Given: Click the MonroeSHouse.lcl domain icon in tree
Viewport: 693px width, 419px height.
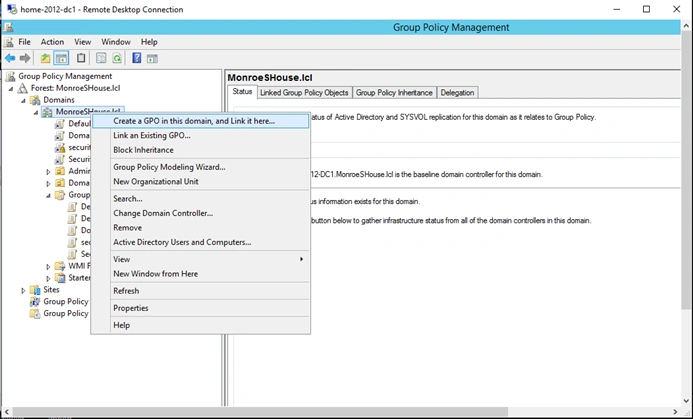Looking at the screenshot, I should (47, 112).
